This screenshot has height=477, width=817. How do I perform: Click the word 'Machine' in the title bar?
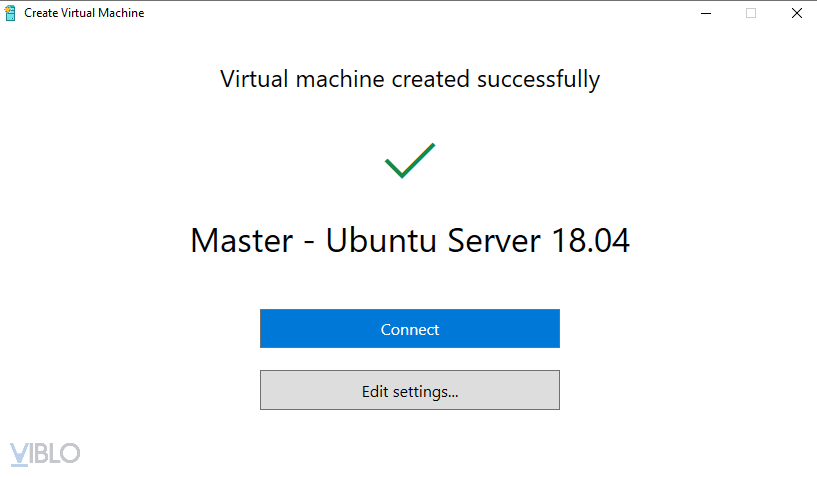121,13
